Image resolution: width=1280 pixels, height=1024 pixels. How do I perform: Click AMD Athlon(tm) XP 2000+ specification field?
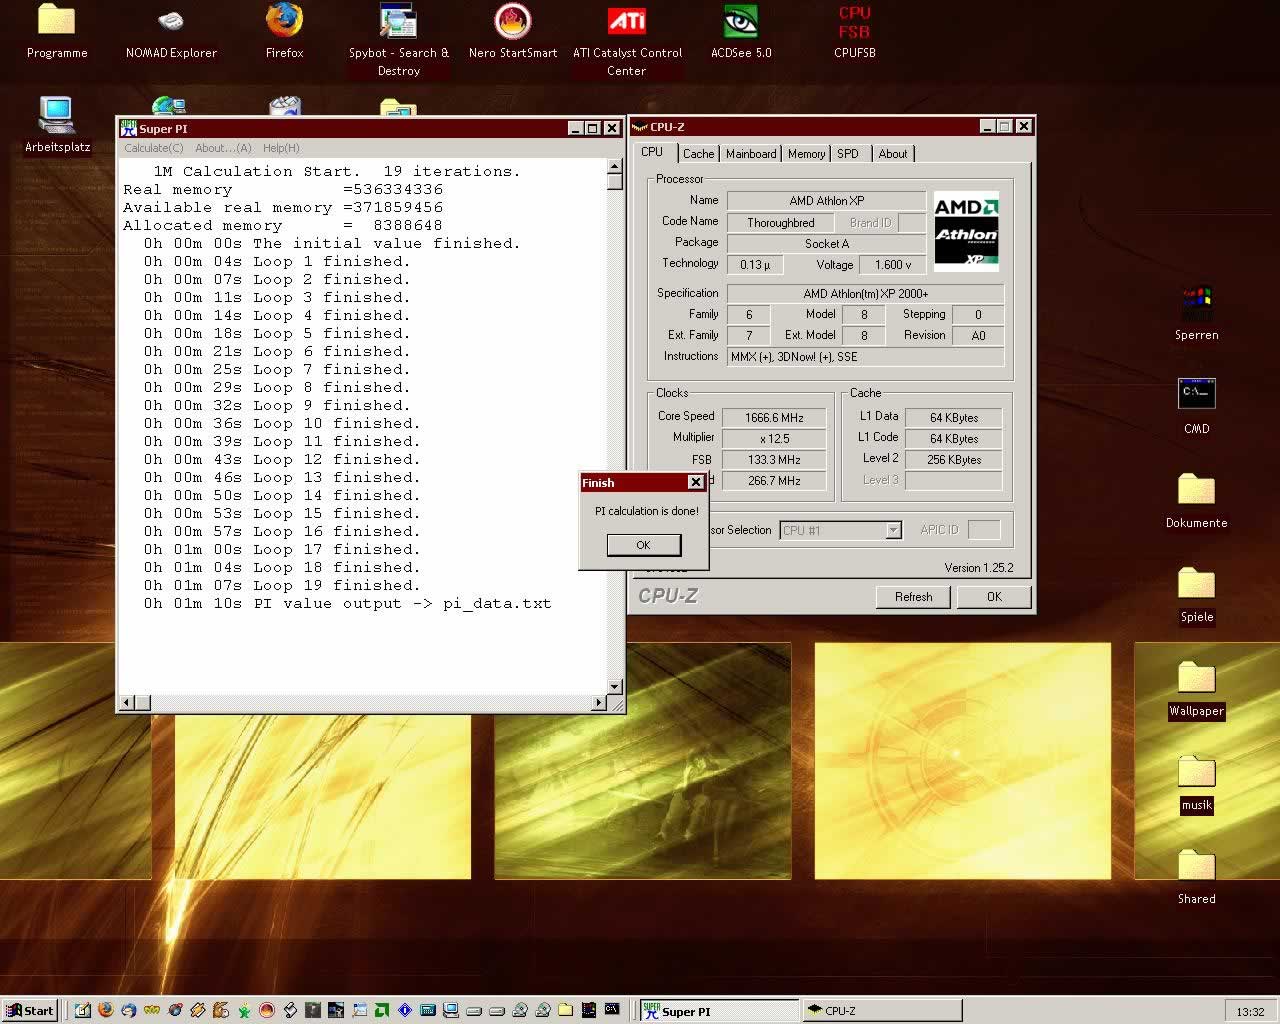[x=865, y=294]
